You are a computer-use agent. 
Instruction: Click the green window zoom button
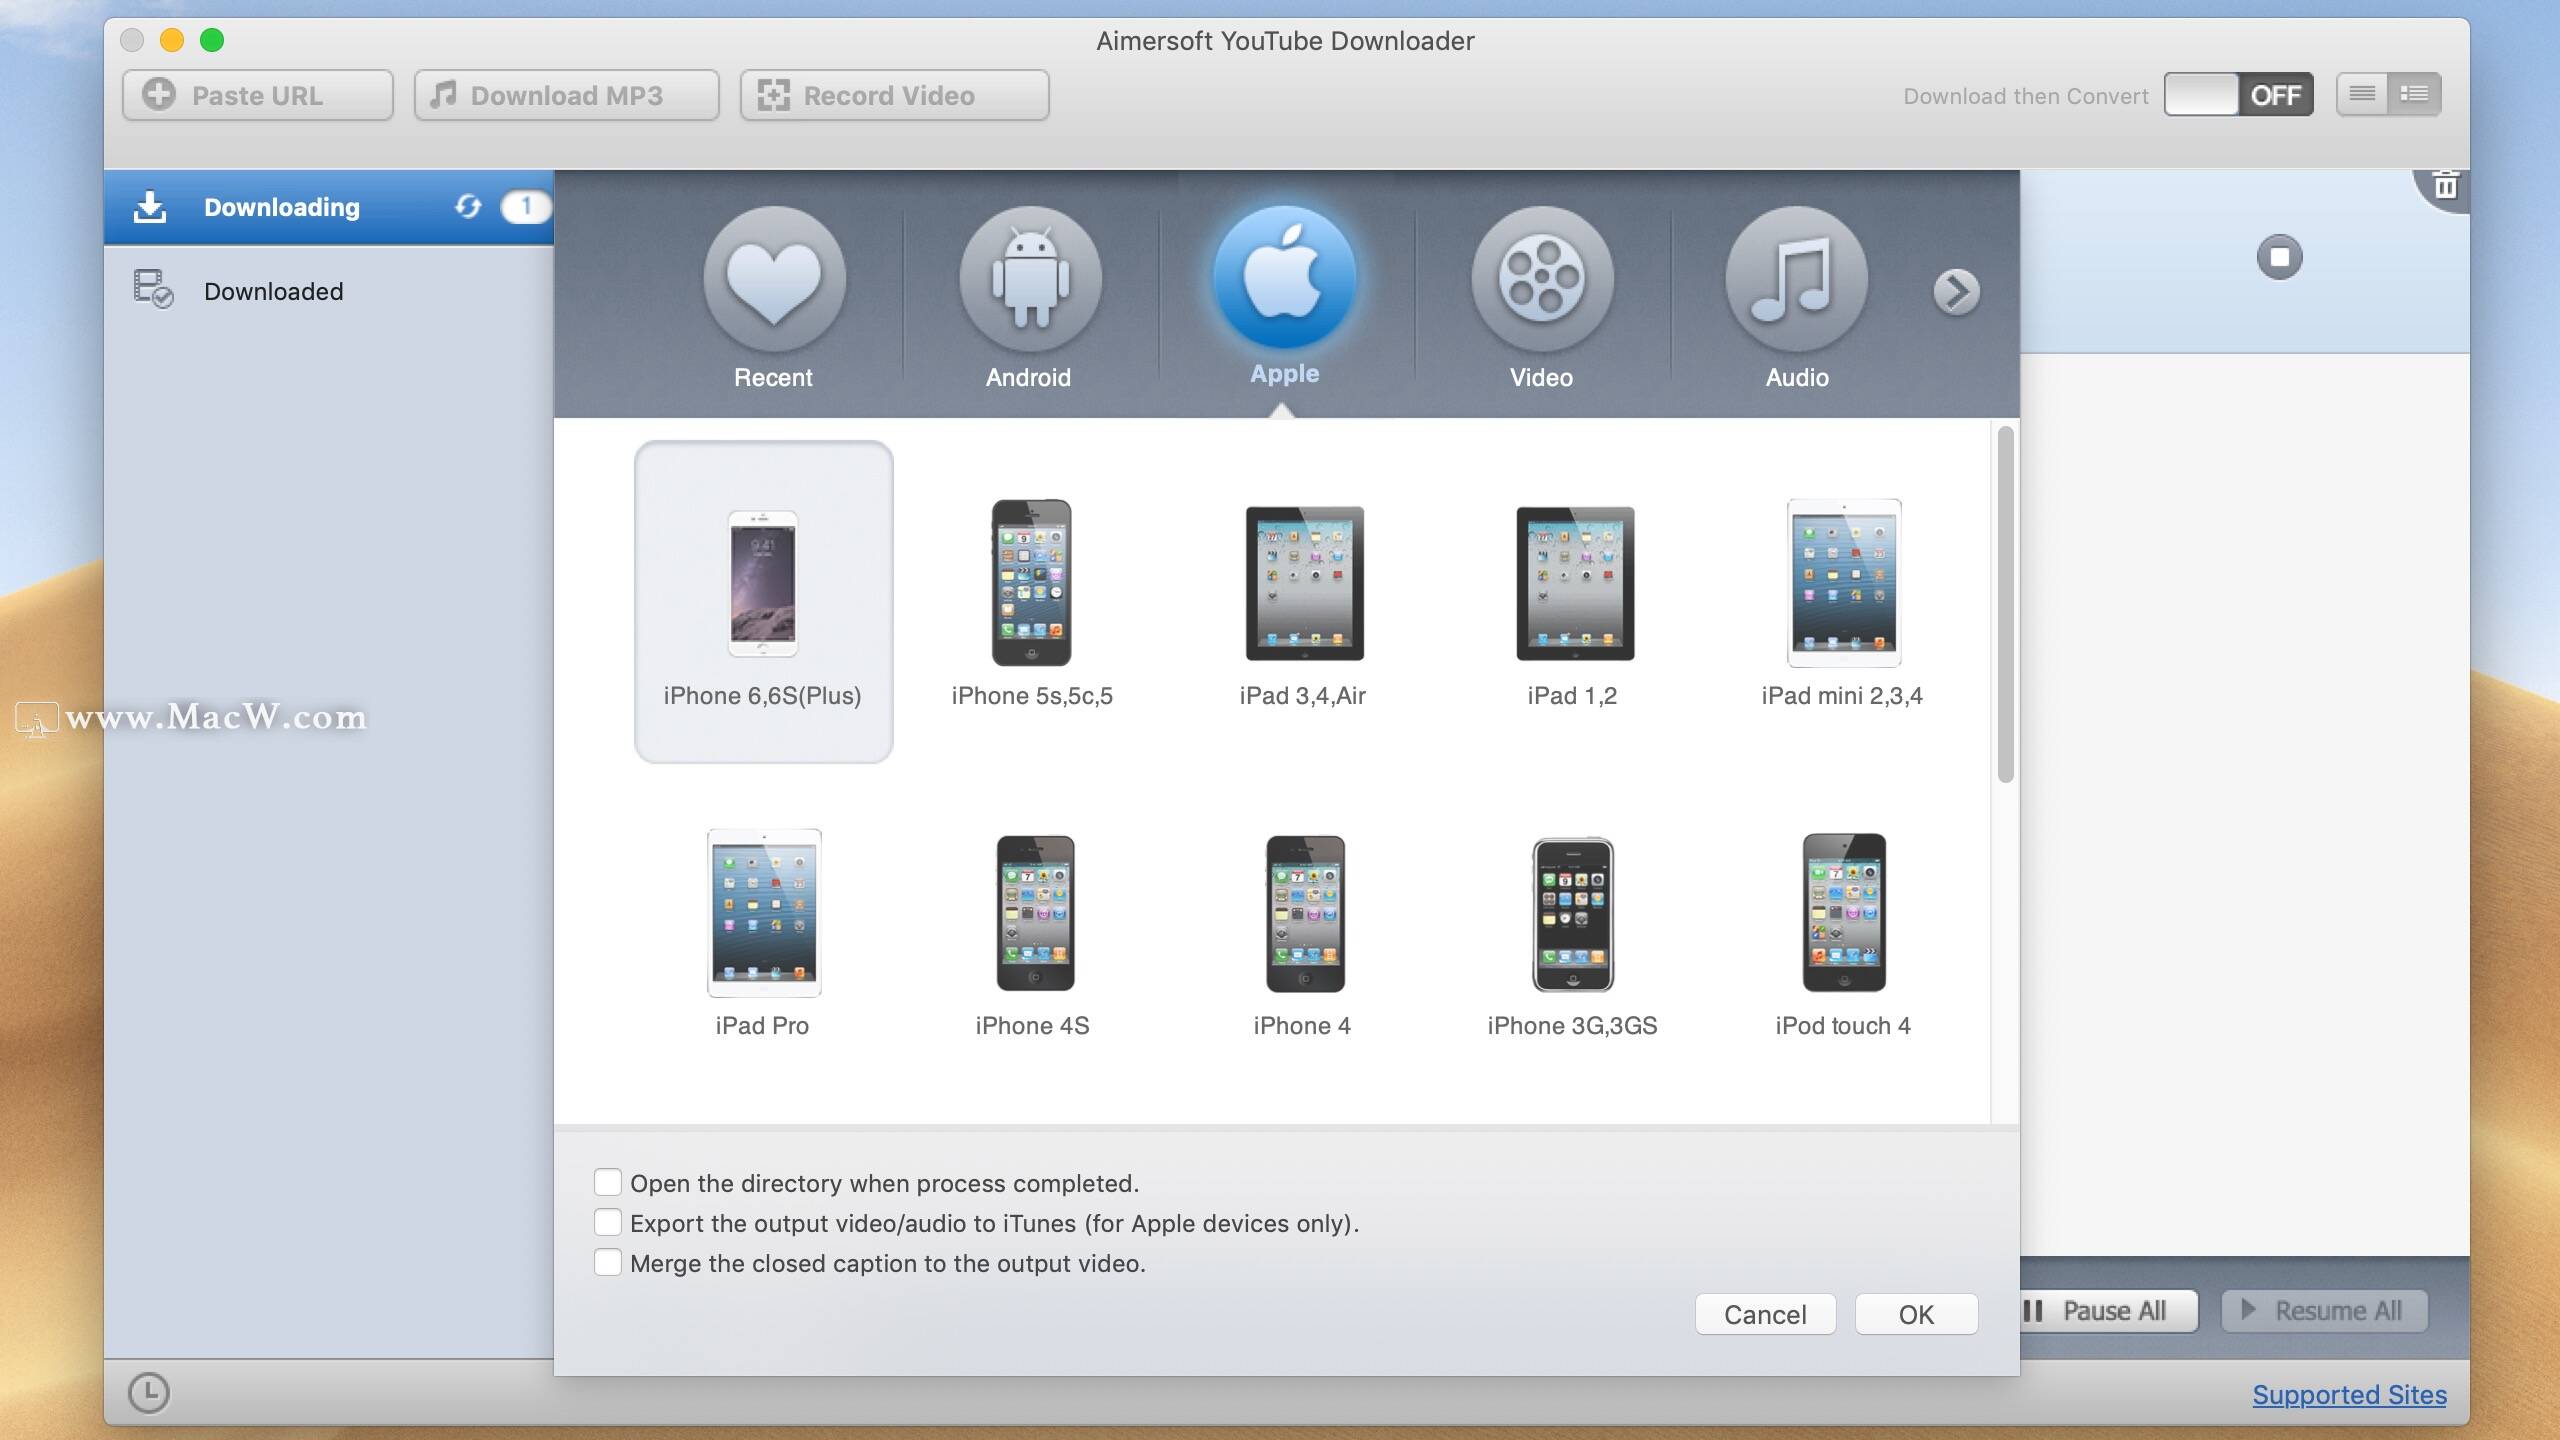tap(212, 40)
